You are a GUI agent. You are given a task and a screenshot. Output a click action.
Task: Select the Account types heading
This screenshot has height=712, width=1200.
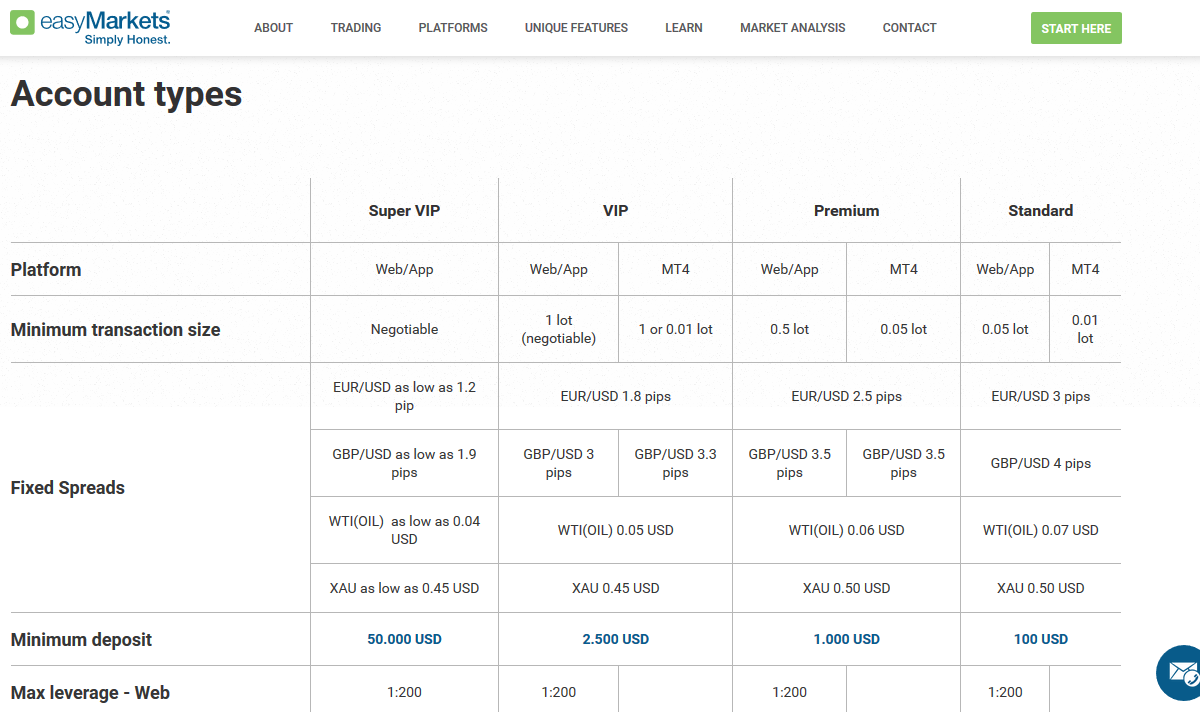pos(126,94)
